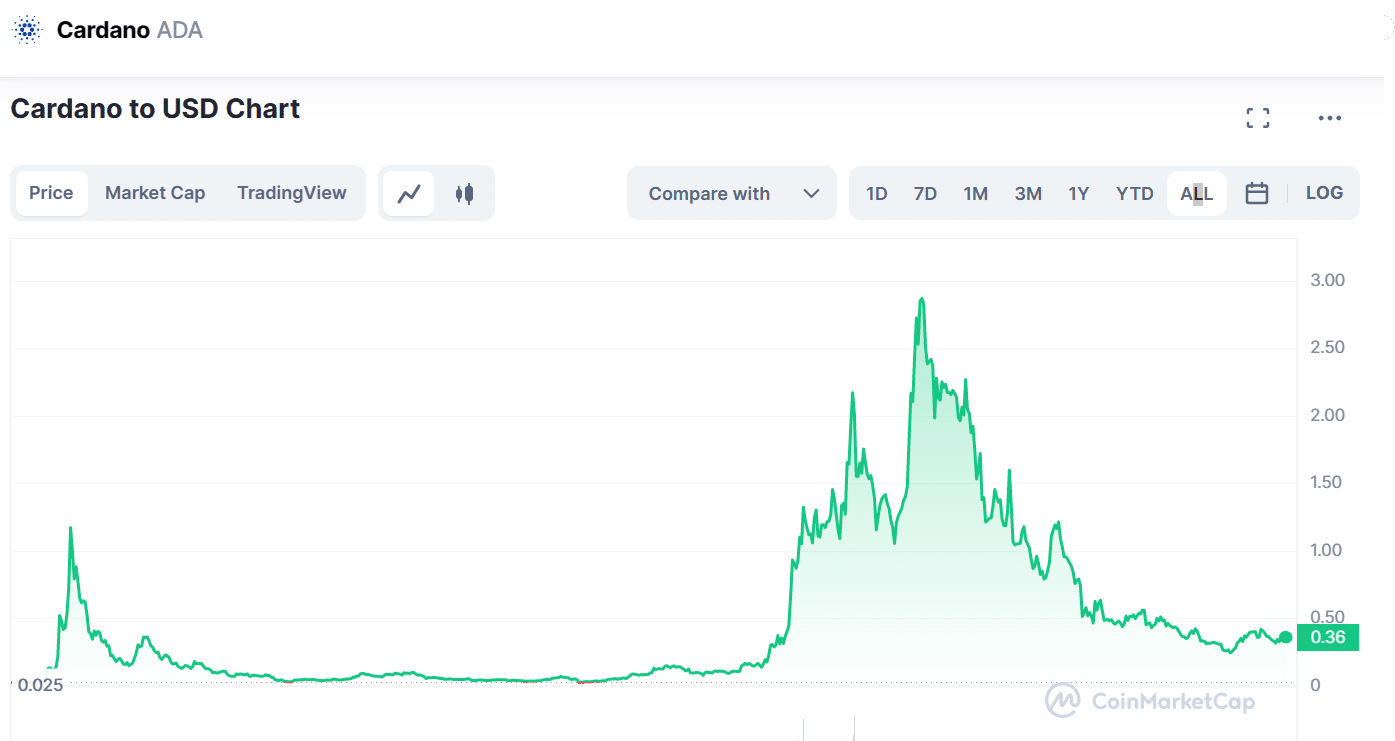Image resolution: width=1395 pixels, height=741 pixels.
Task: Switch to line chart view
Action: tap(409, 194)
